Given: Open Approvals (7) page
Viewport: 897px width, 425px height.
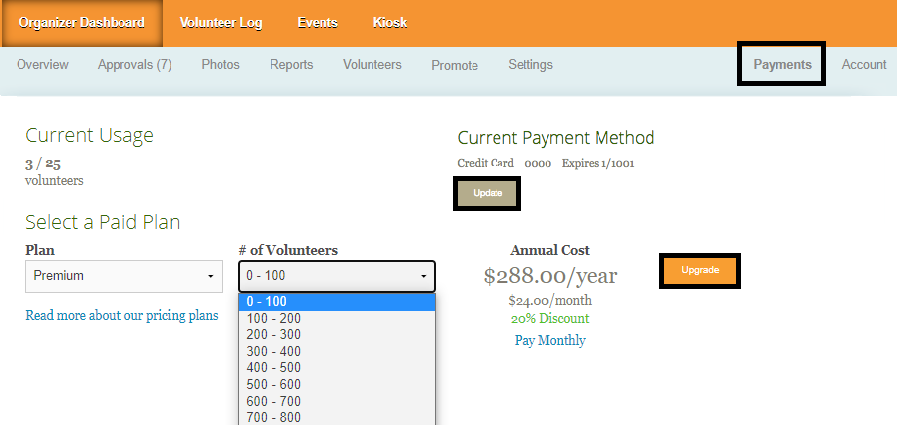Looking at the screenshot, I should click(x=134, y=65).
